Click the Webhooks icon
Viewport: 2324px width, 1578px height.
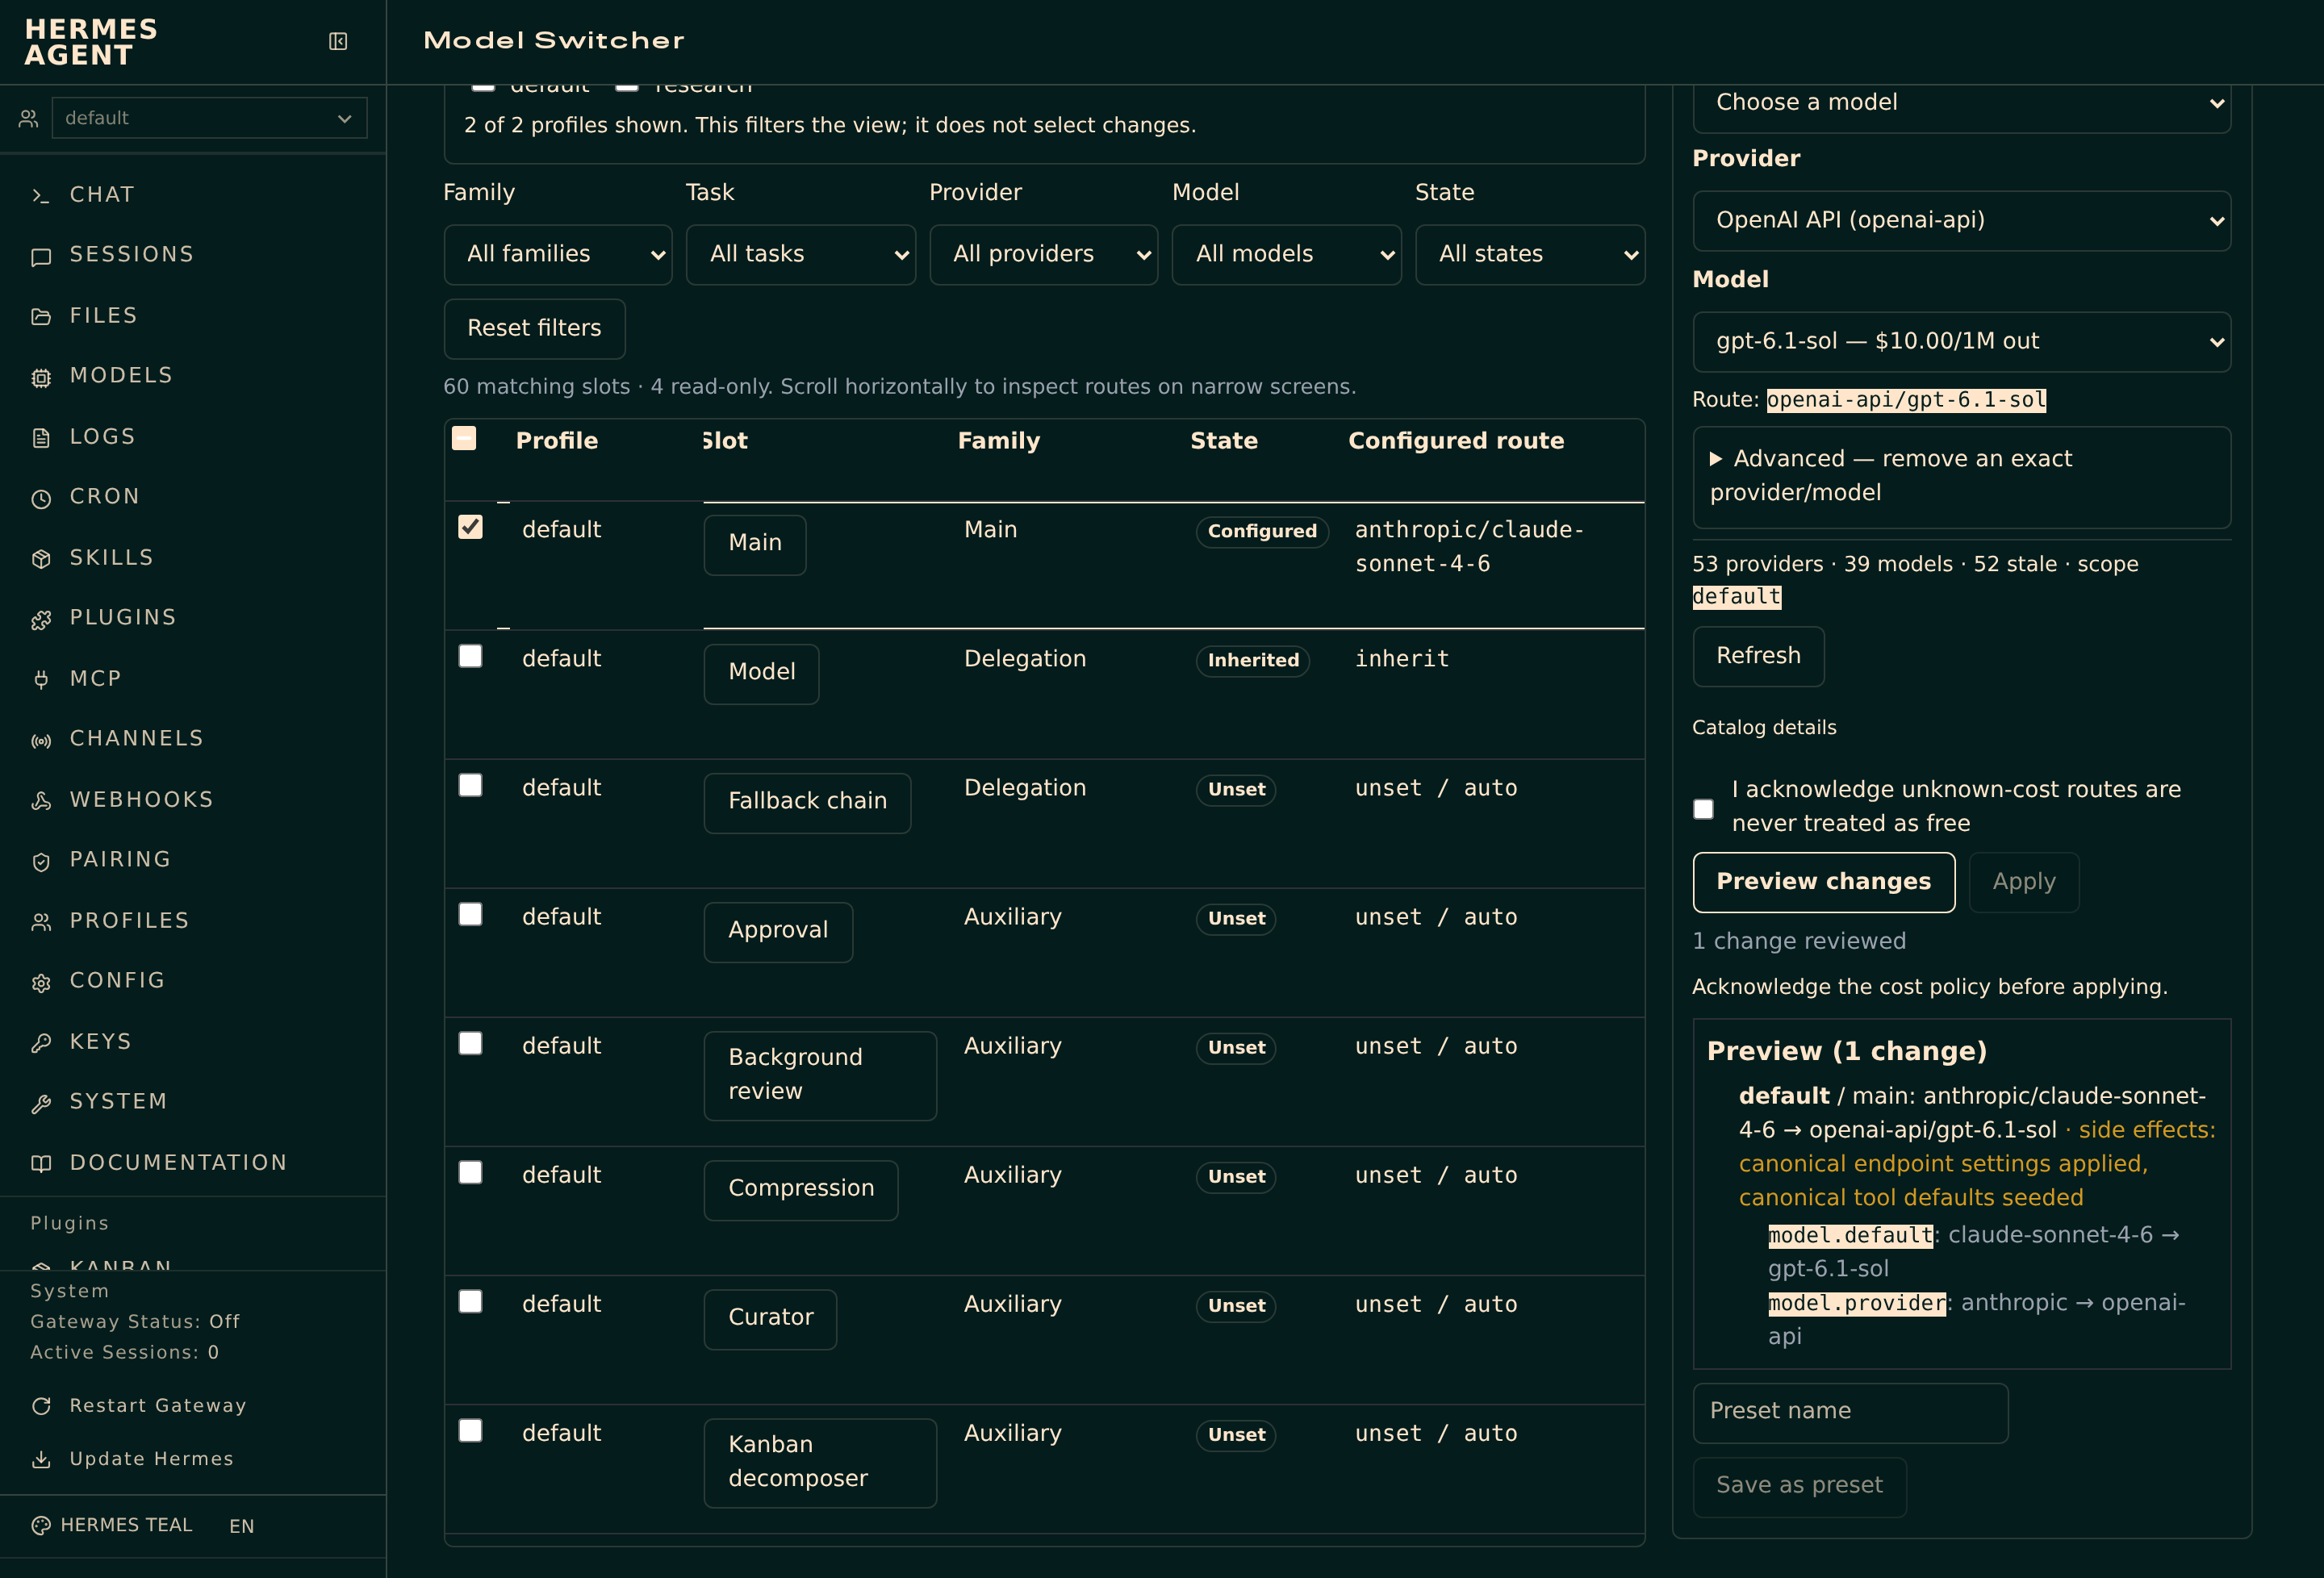coord(41,801)
